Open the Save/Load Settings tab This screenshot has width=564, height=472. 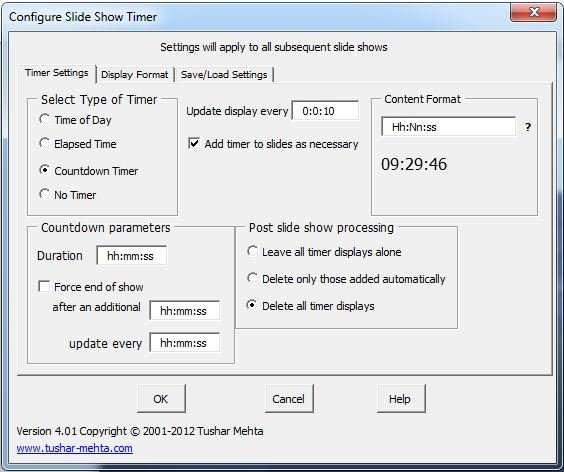click(224, 75)
